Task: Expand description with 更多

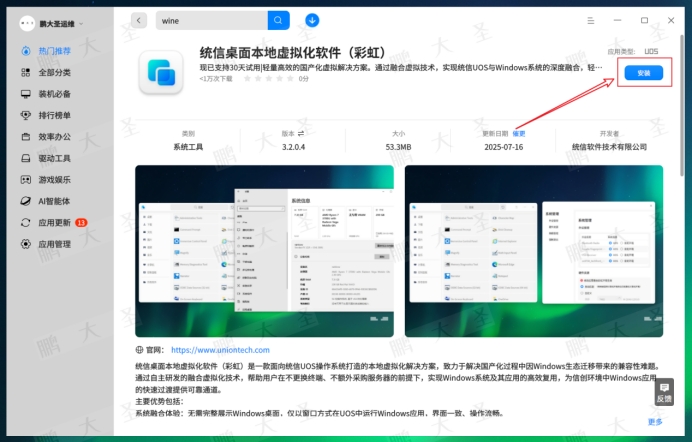Action: pyautogui.click(x=655, y=422)
